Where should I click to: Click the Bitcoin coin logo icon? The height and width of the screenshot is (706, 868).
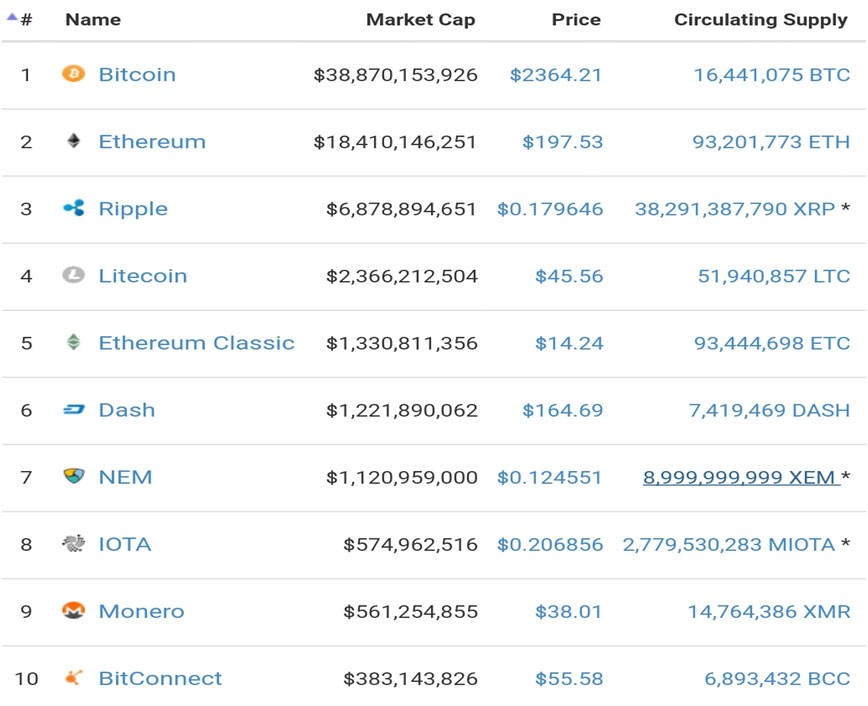click(73, 74)
